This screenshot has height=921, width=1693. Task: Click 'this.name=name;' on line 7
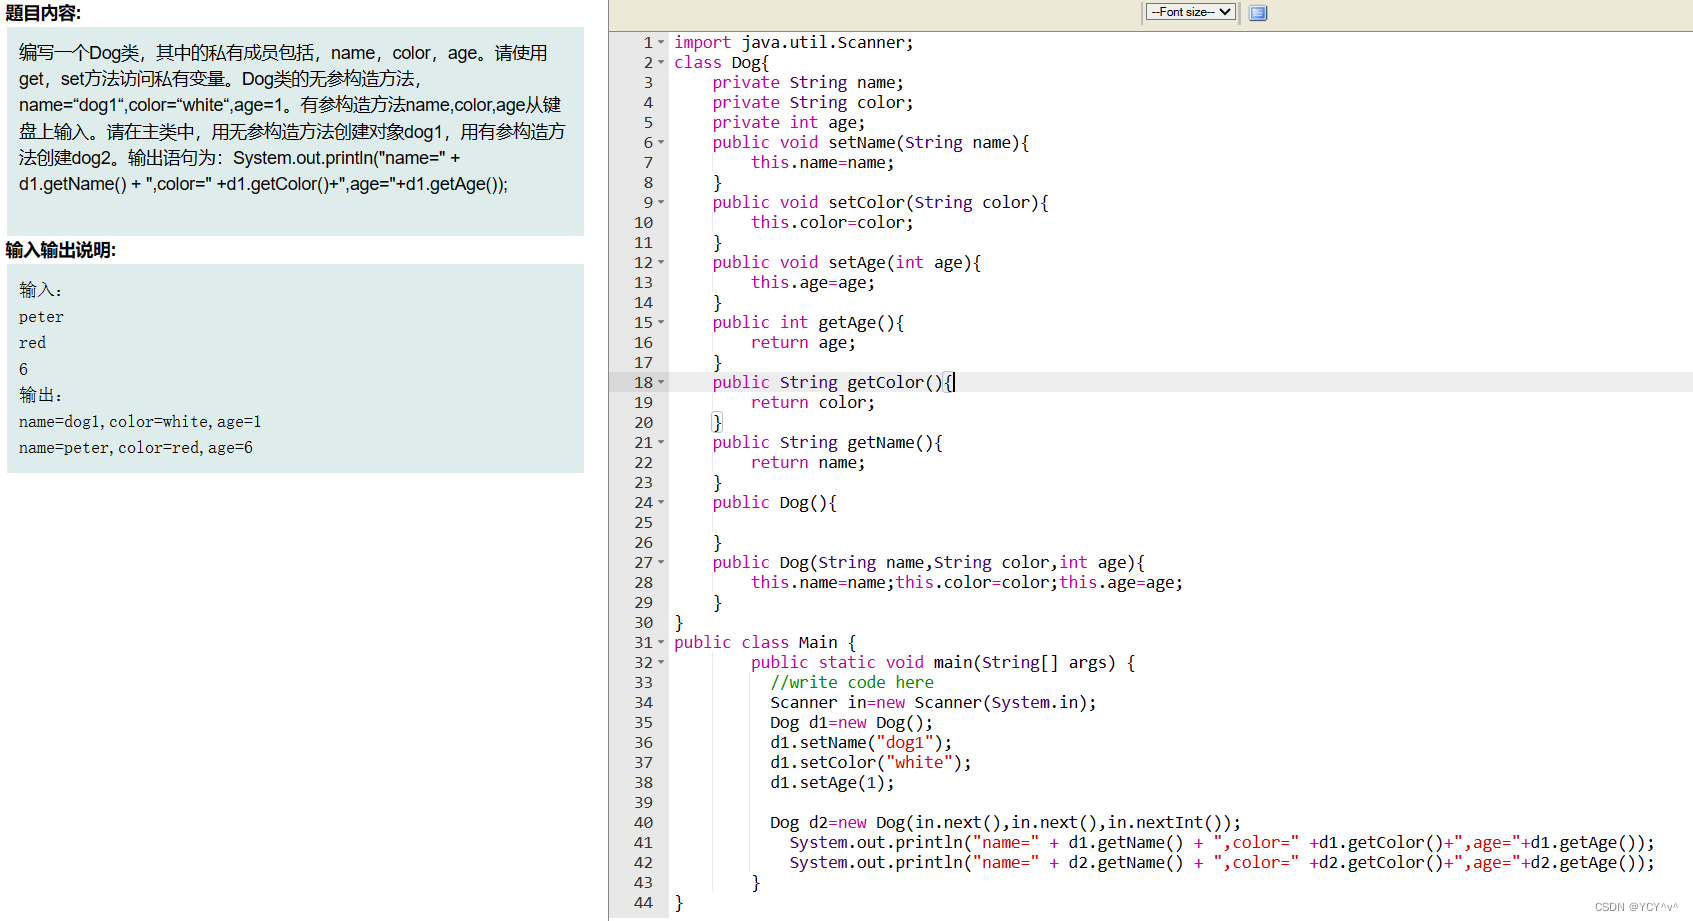tap(823, 162)
